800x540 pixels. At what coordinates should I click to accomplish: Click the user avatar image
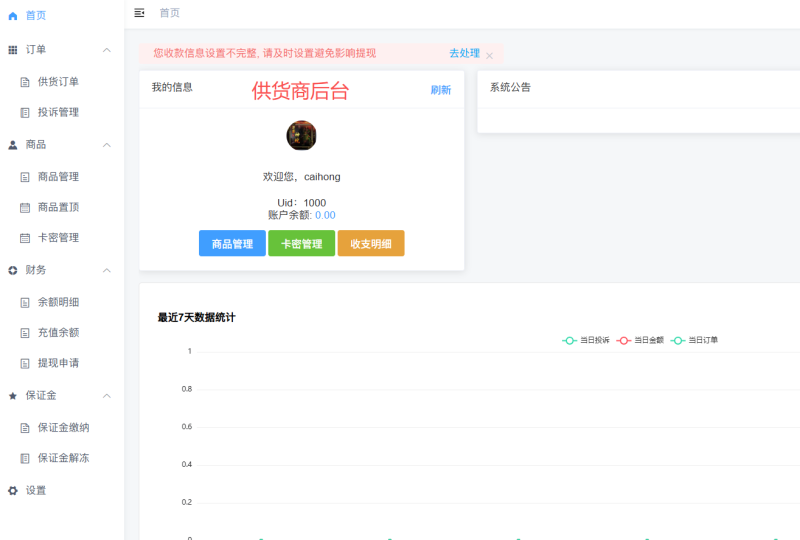click(301, 135)
